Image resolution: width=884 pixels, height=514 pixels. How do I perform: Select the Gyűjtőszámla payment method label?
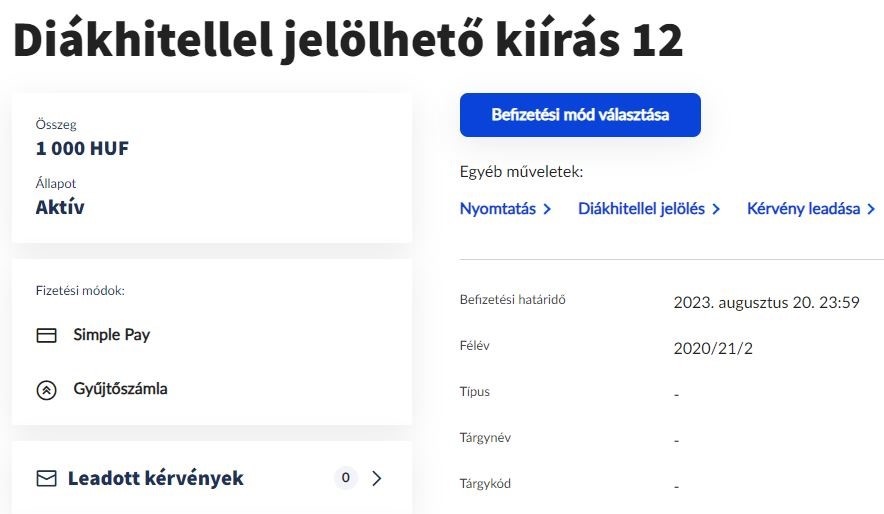[x=121, y=389]
